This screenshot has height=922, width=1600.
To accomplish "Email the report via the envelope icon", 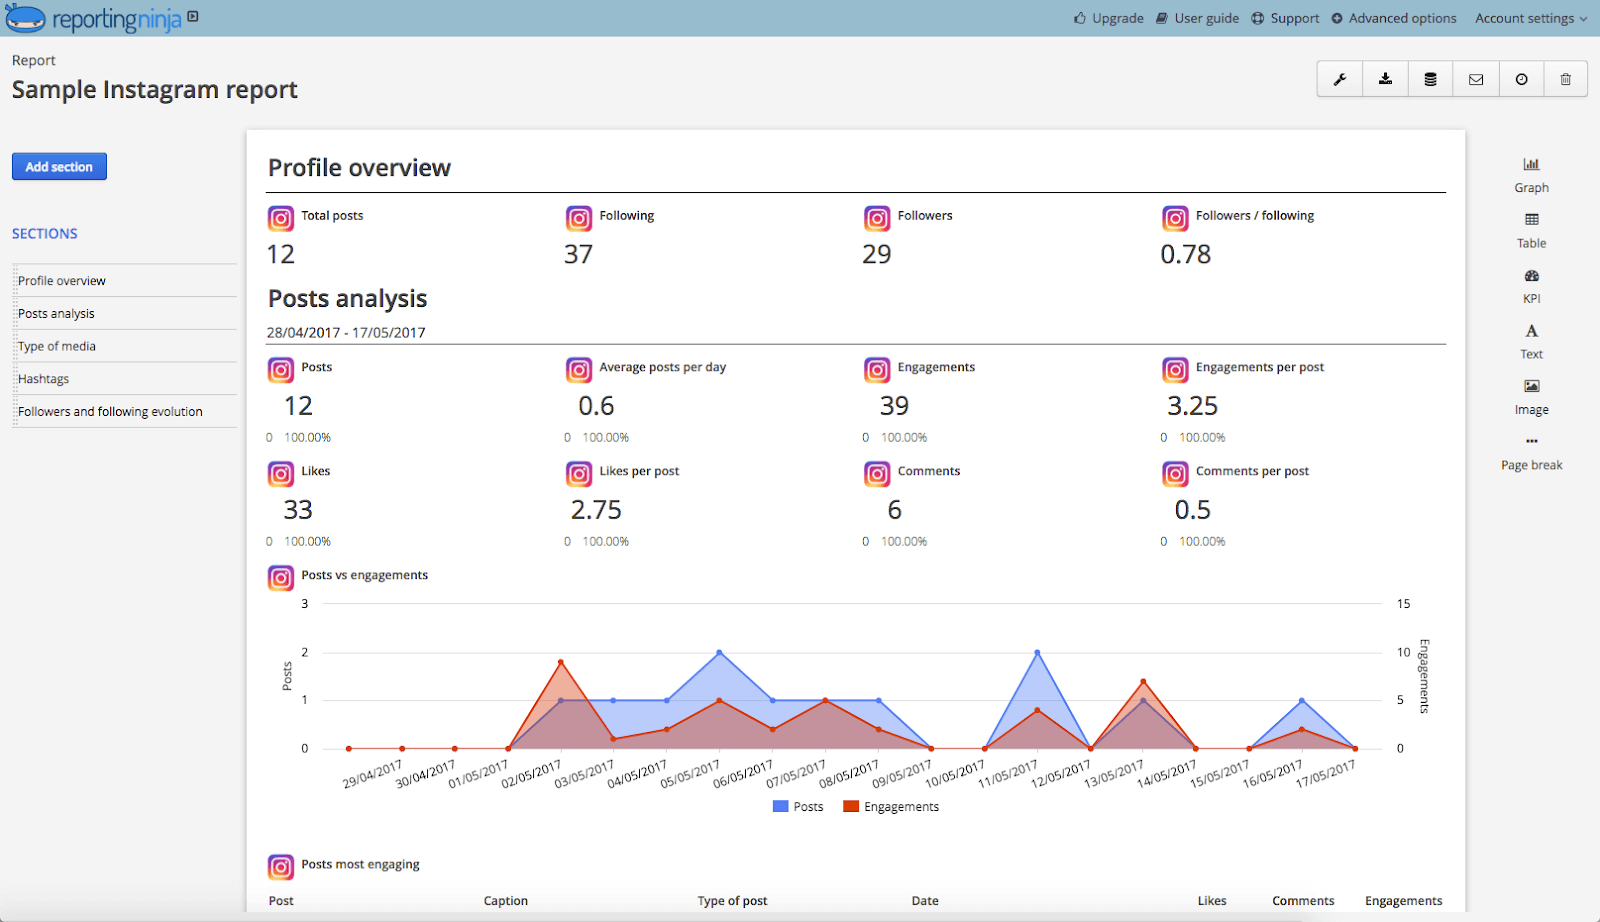I will click(1476, 79).
